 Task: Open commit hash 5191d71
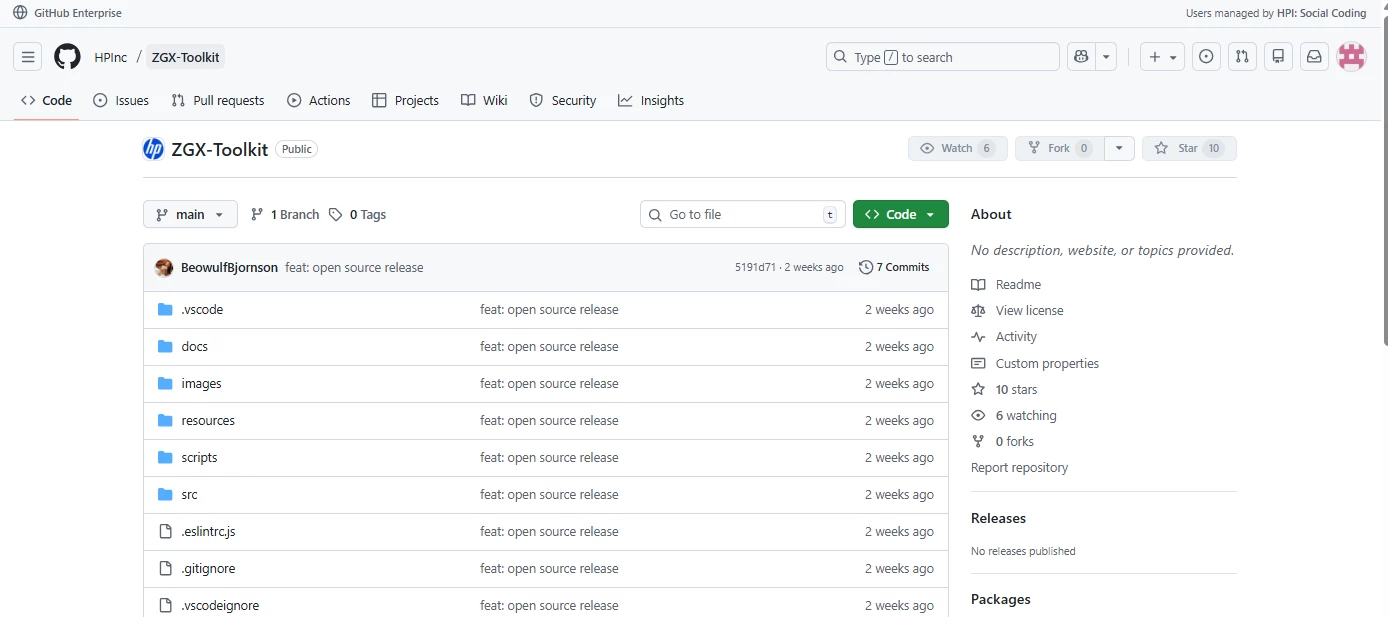[x=755, y=267]
